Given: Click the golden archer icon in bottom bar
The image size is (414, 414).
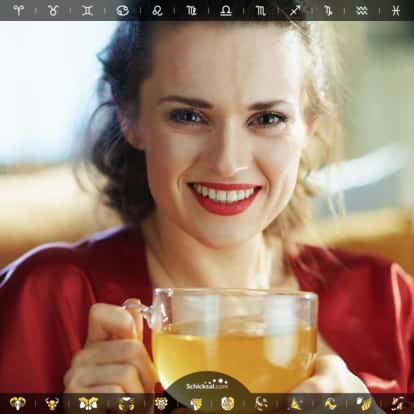Looking at the screenshot, I should pyautogui.click(x=295, y=403).
